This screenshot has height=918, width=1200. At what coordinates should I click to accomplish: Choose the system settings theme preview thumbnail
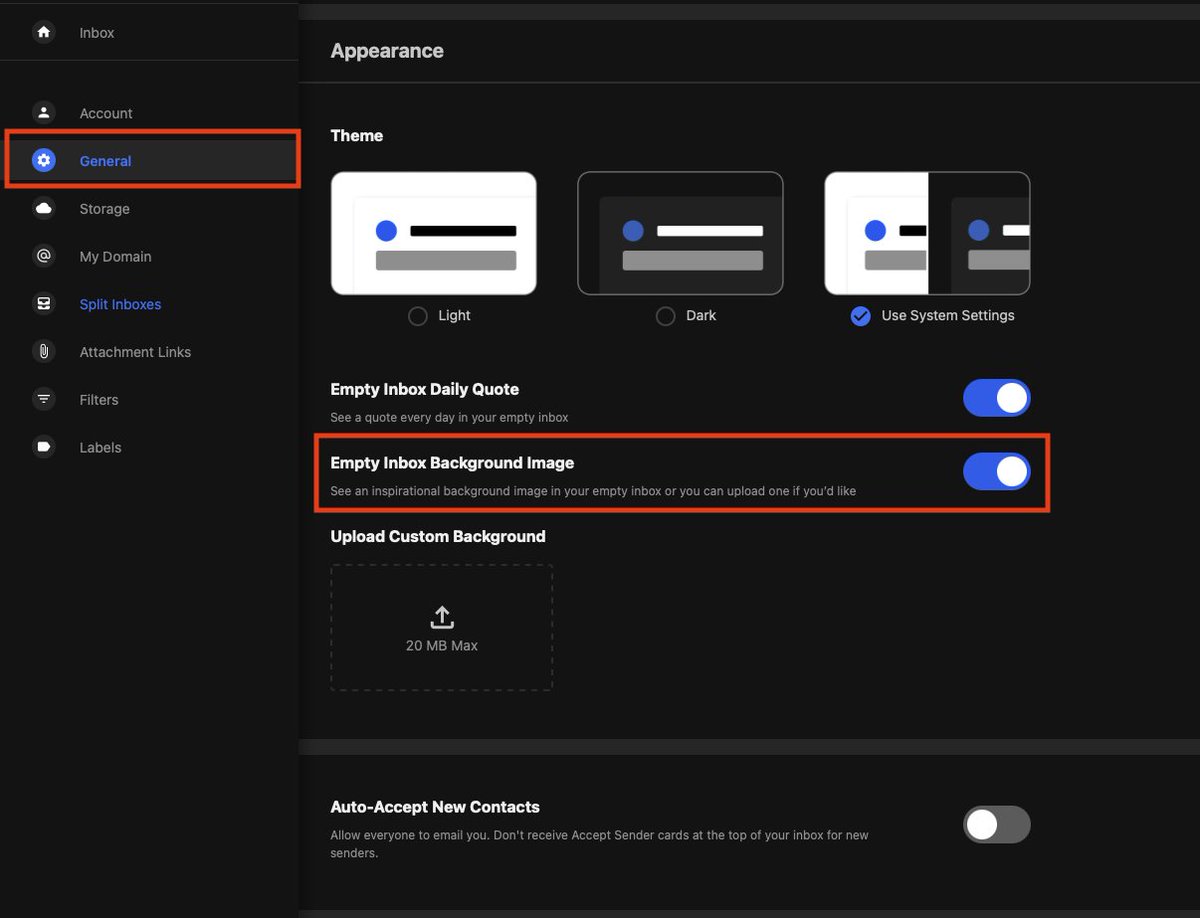927,233
